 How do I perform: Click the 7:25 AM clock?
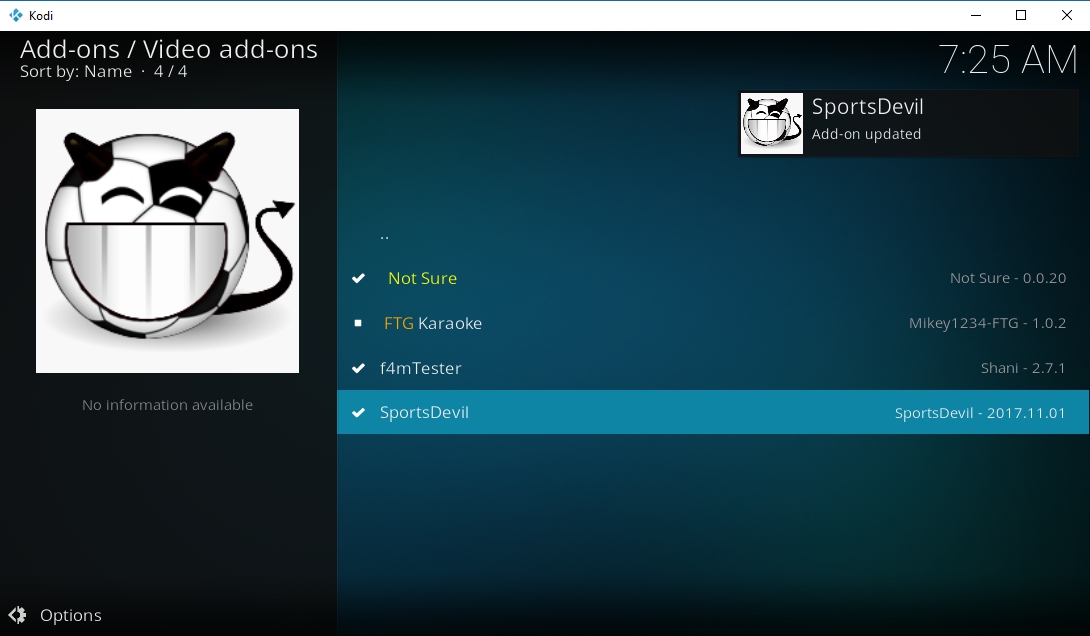click(1008, 59)
